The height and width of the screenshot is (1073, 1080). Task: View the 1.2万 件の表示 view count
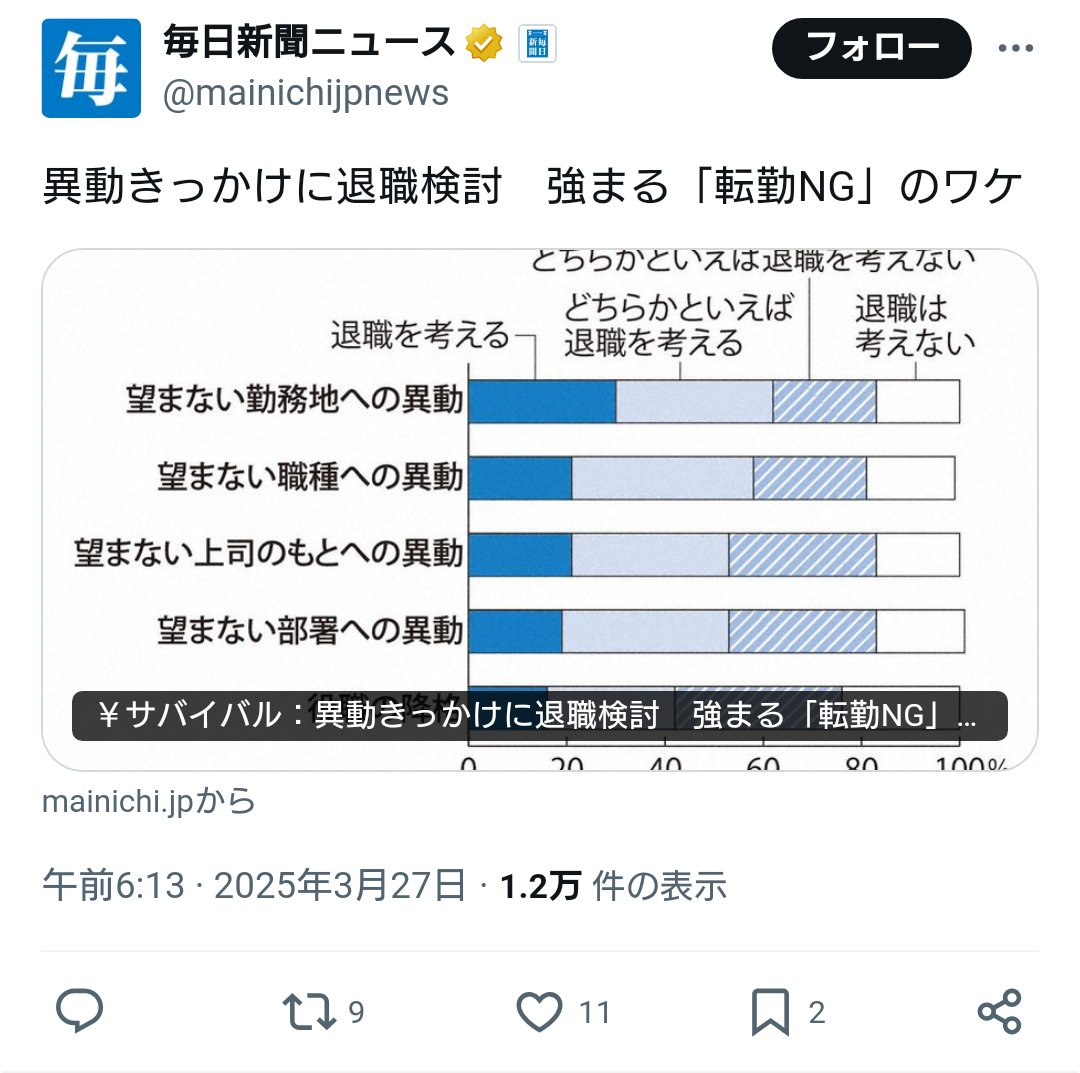point(613,886)
